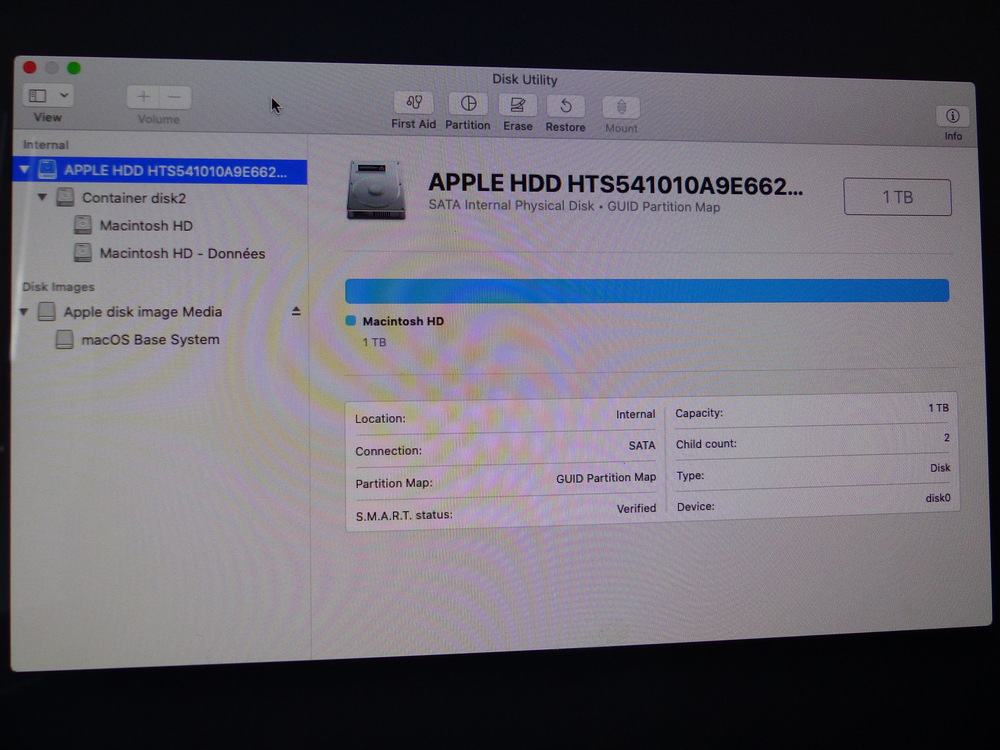The height and width of the screenshot is (750, 1000).
Task: Collapse the Container disk2 disclosure triangle
Action: click(42, 197)
